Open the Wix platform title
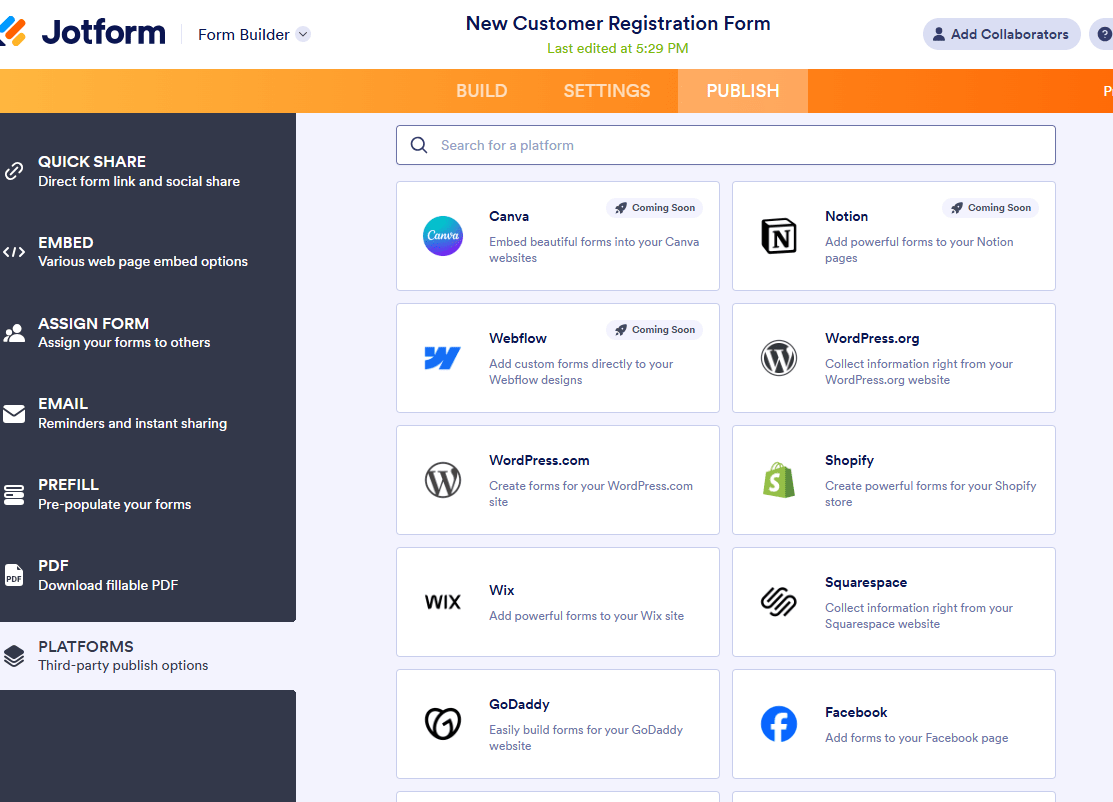This screenshot has height=802, width=1113. [501, 590]
